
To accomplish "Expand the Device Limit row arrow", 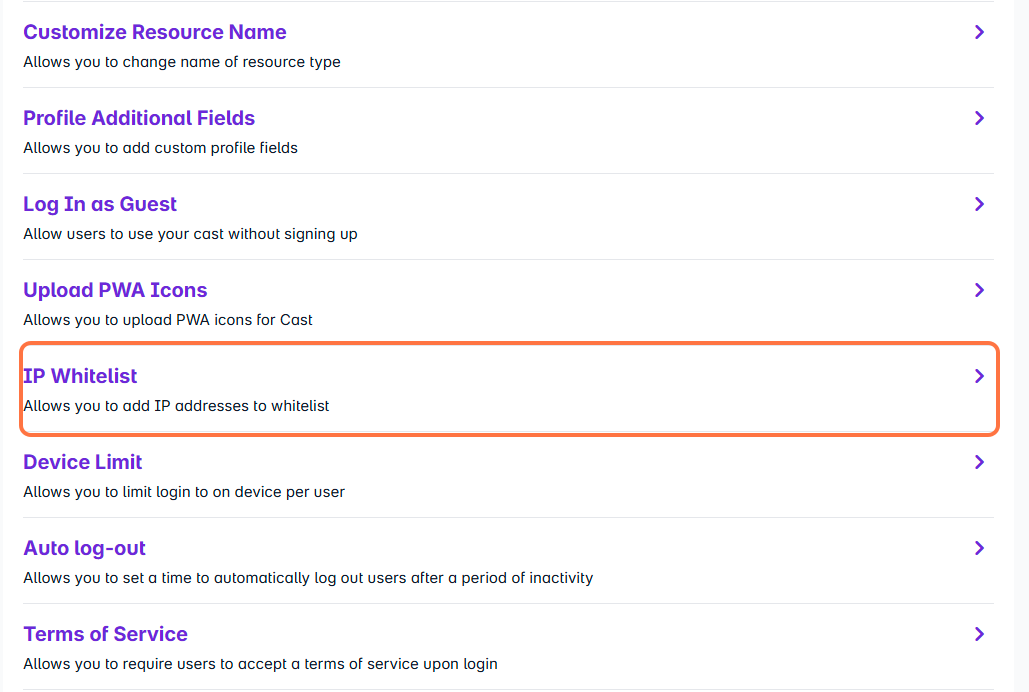I will click(x=979, y=462).
